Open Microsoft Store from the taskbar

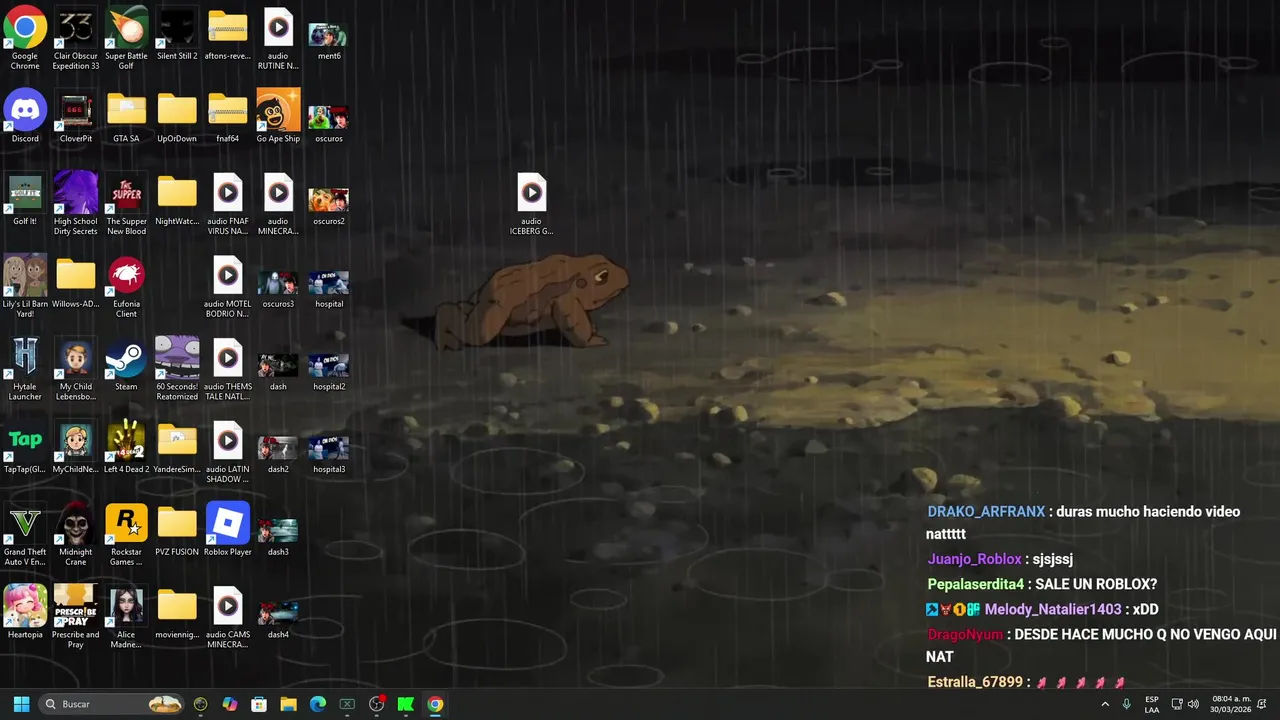coord(259,704)
